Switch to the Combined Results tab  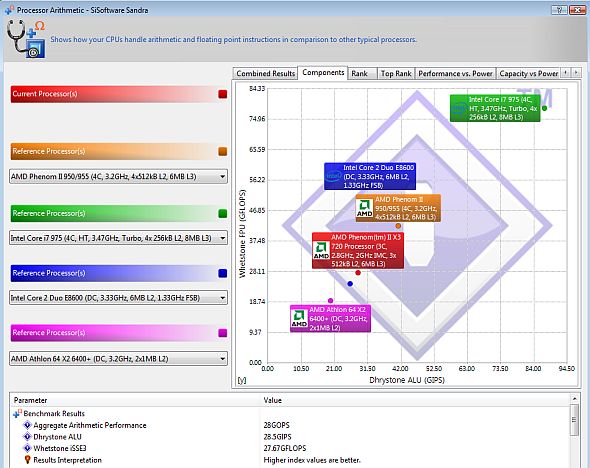265,74
